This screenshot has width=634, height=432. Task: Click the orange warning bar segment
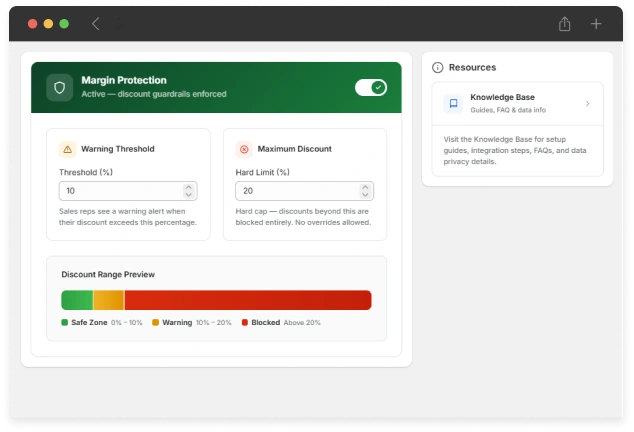(x=108, y=300)
